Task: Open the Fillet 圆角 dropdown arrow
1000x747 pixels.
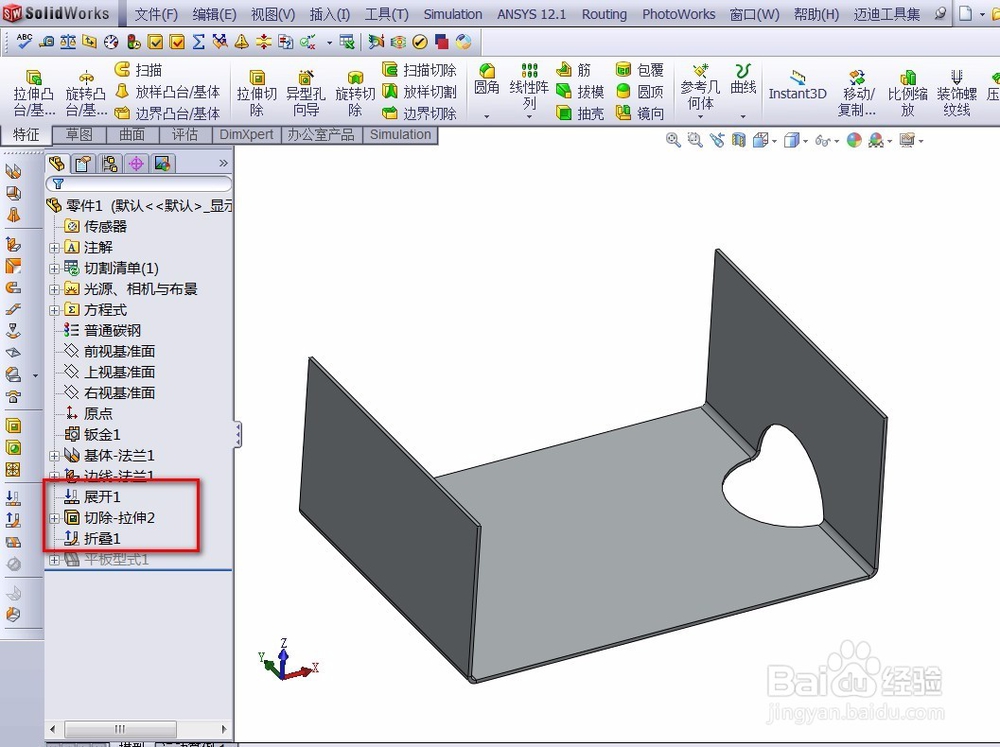Action: (487, 117)
